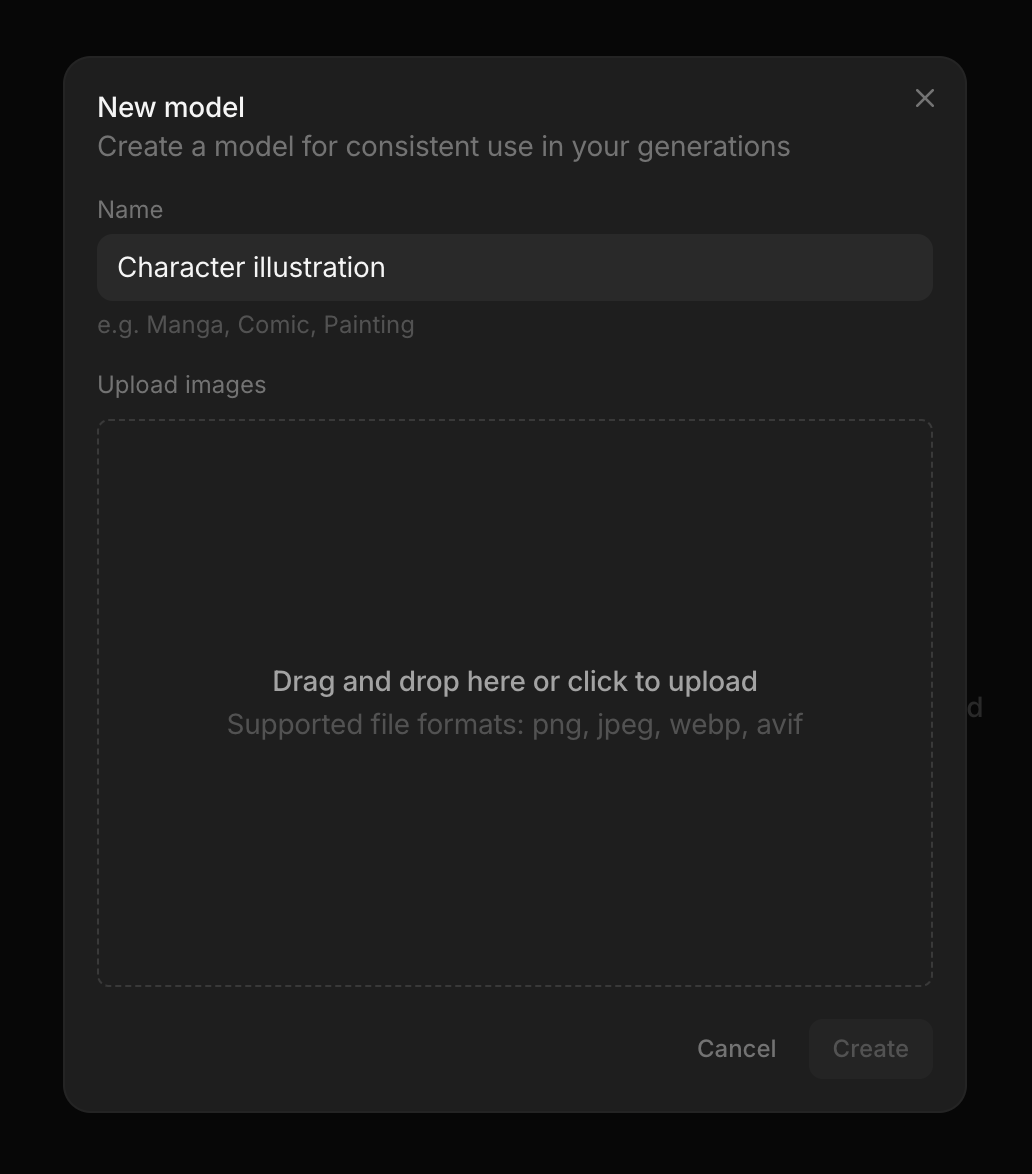Click 'webp' in the supported formats text
1032x1174 pixels.
coord(705,724)
